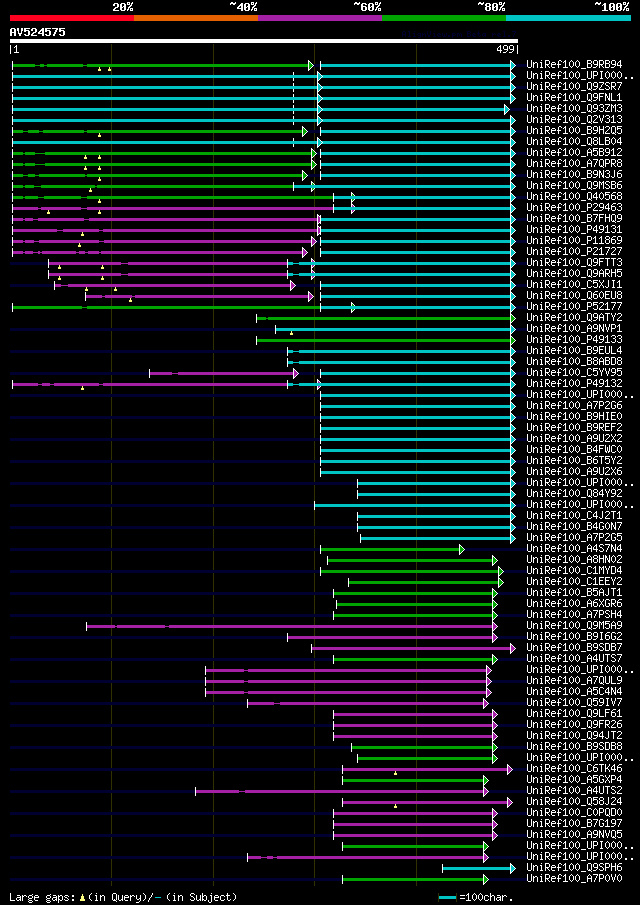Image resolution: width=640 pixels, height=905 pixels.
Task: Select the UniRef100_P29463 label
Action: tap(574, 207)
